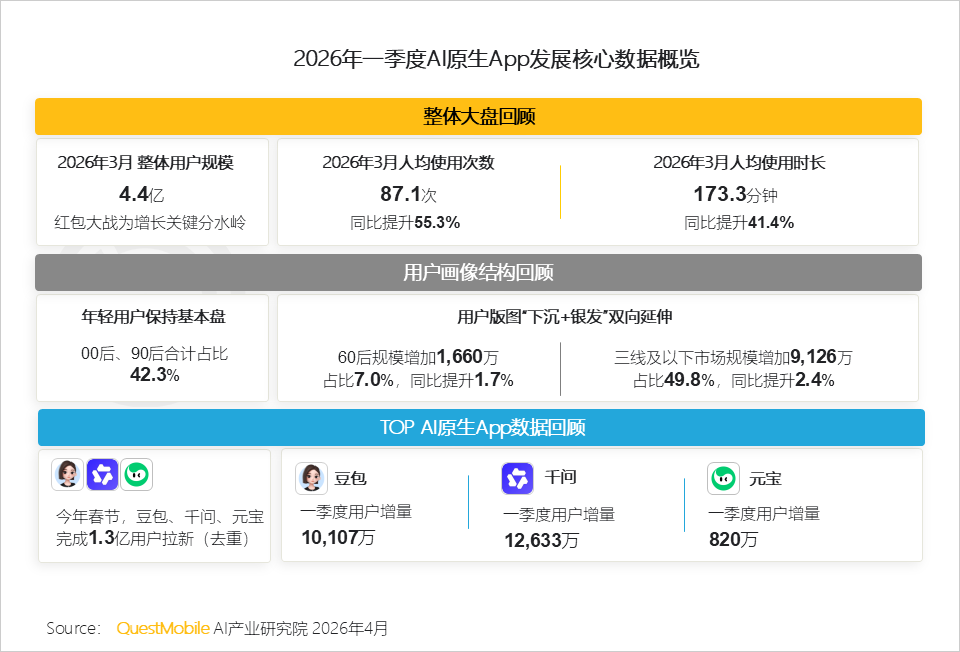Click the small green 元宝 icon in the left card

click(x=137, y=474)
